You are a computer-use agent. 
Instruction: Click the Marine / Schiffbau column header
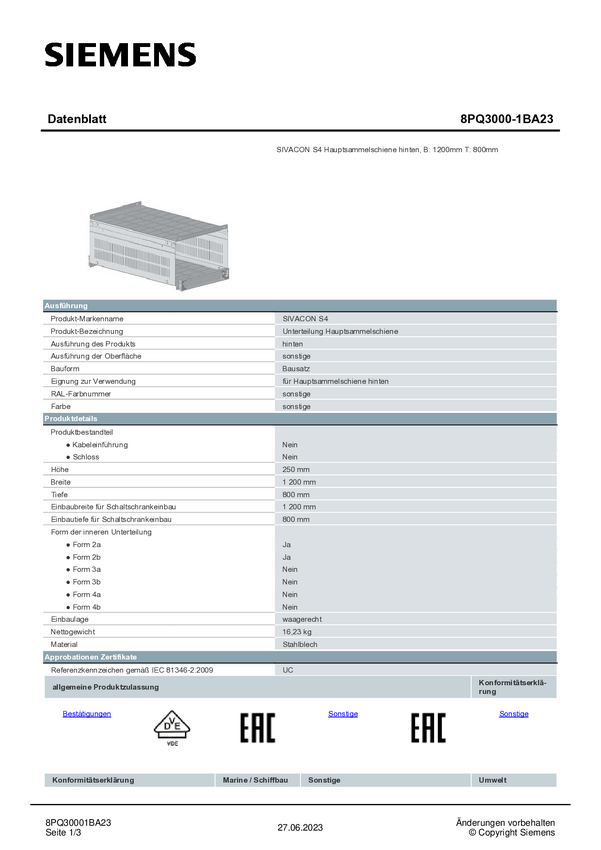pyautogui.click(x=257, y=780)
